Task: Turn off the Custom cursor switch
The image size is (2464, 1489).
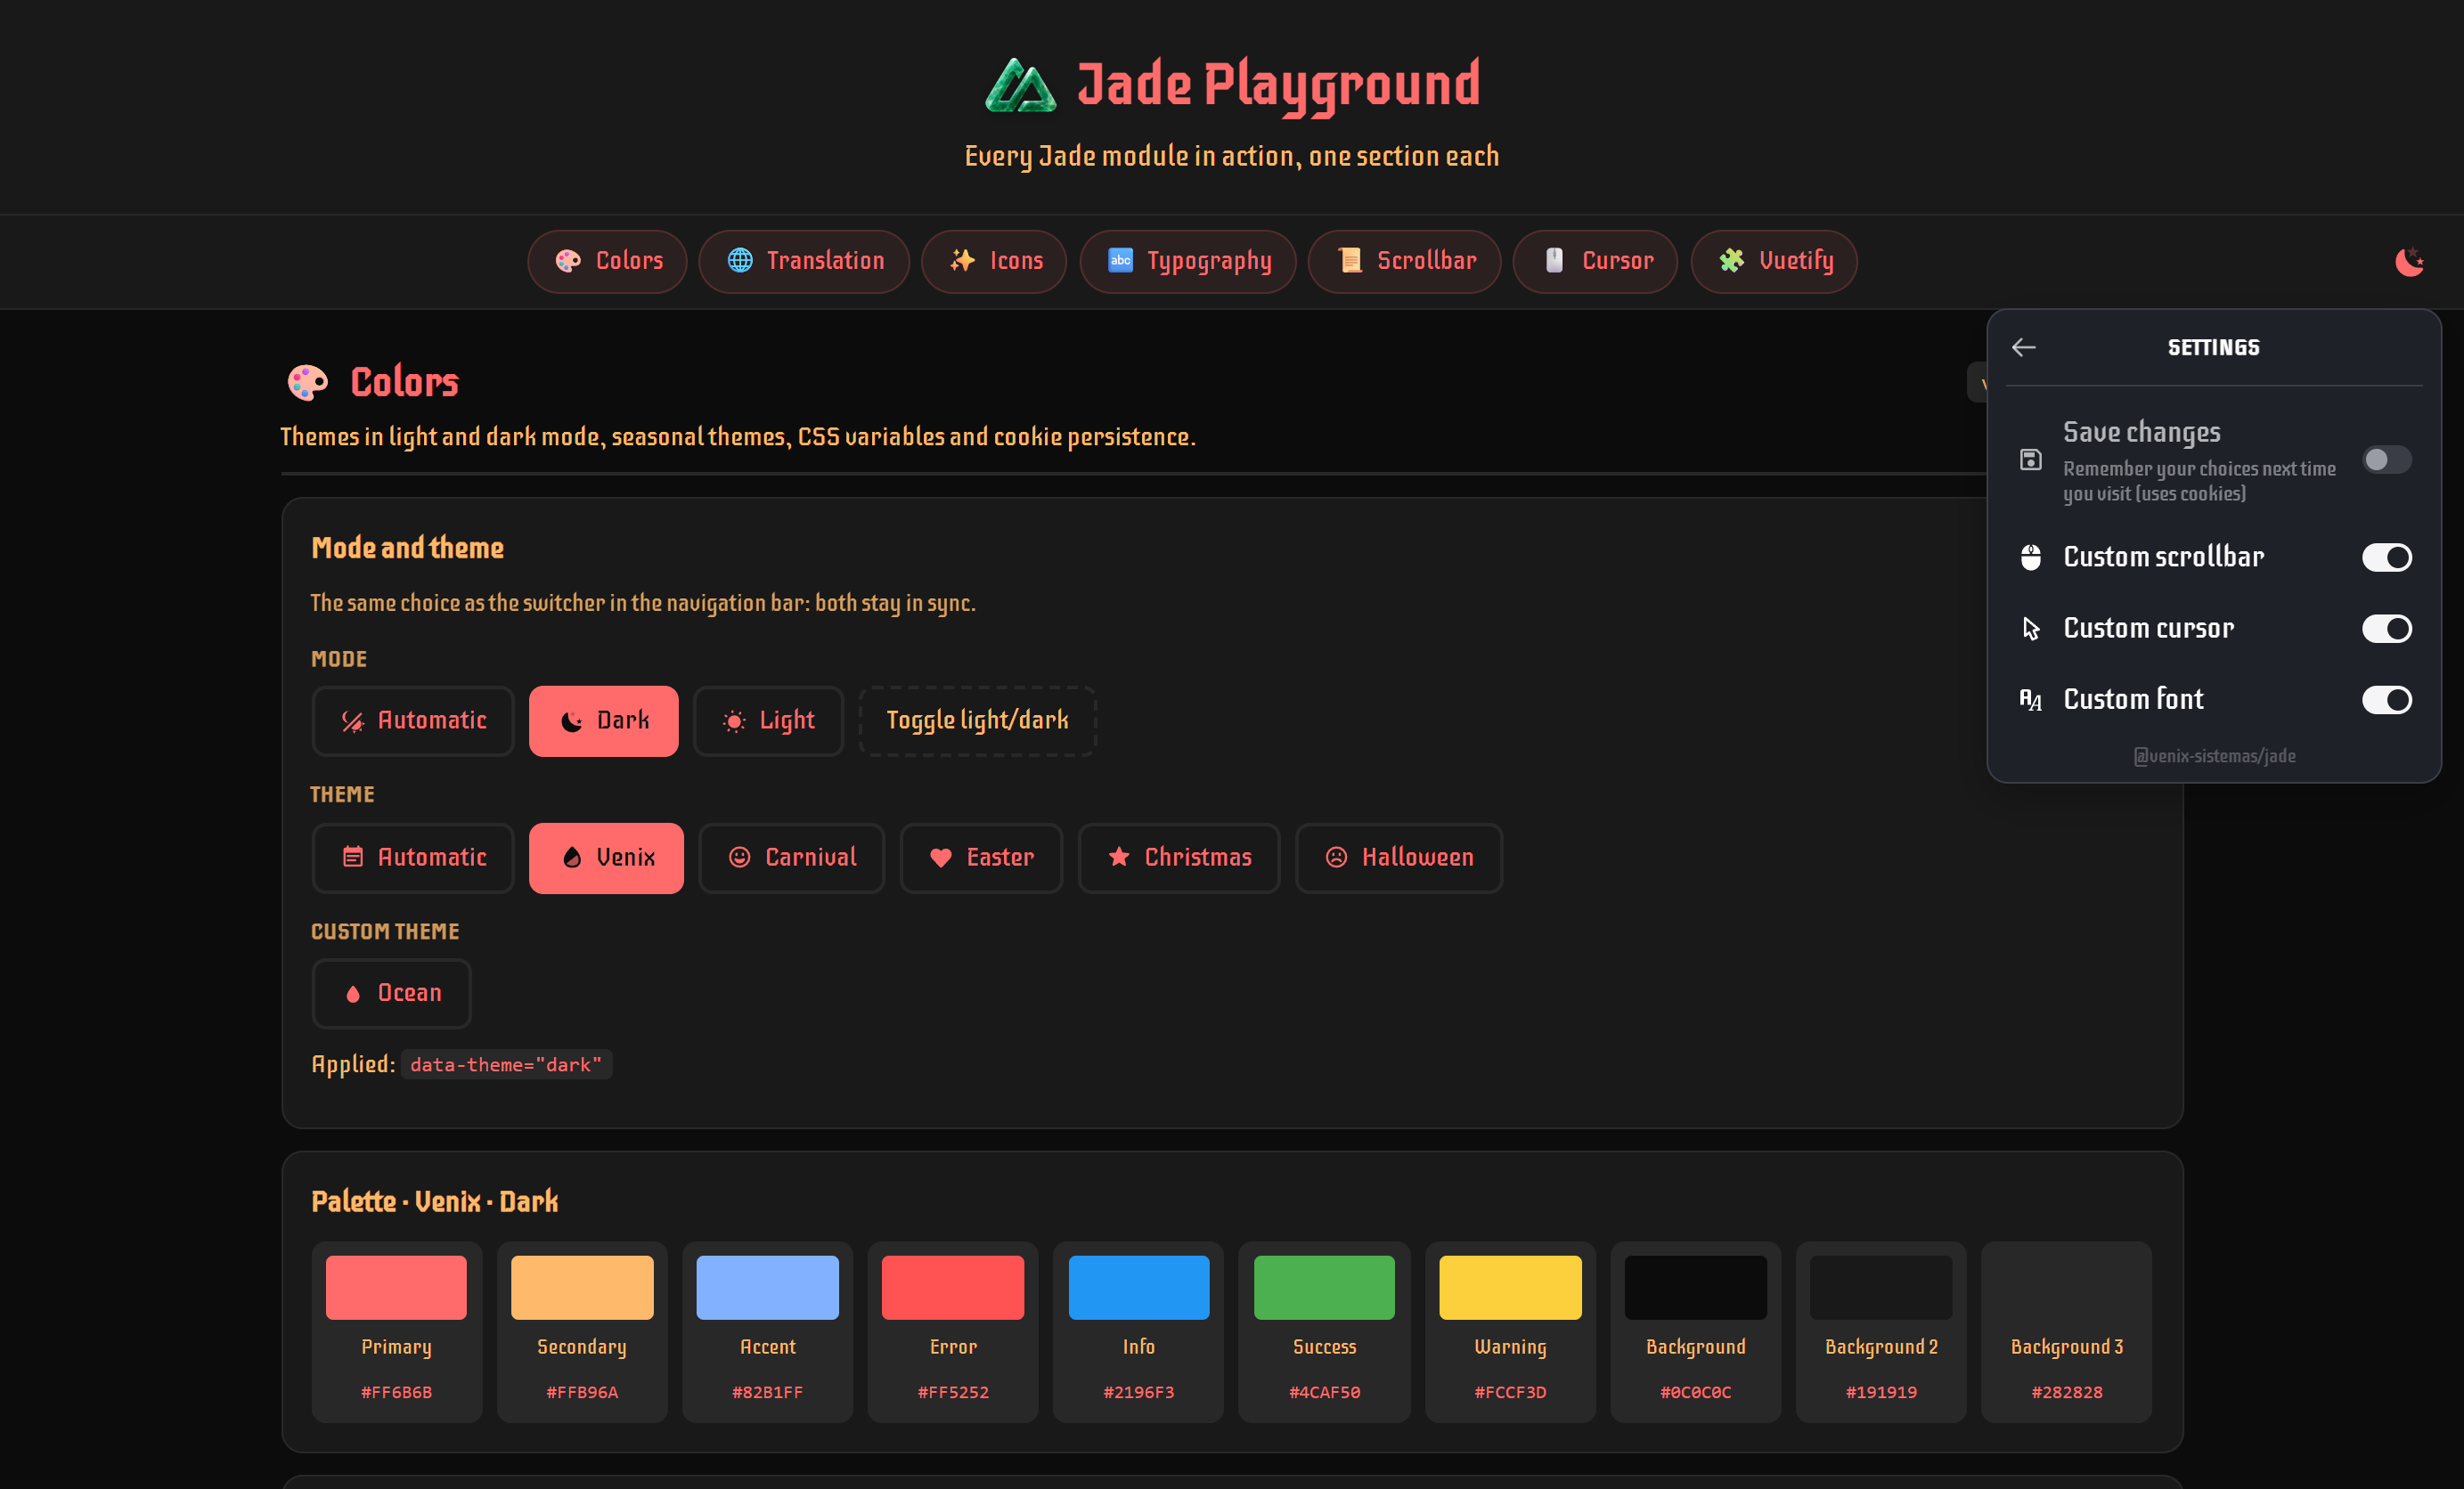Action: (x=2386, y=628)
